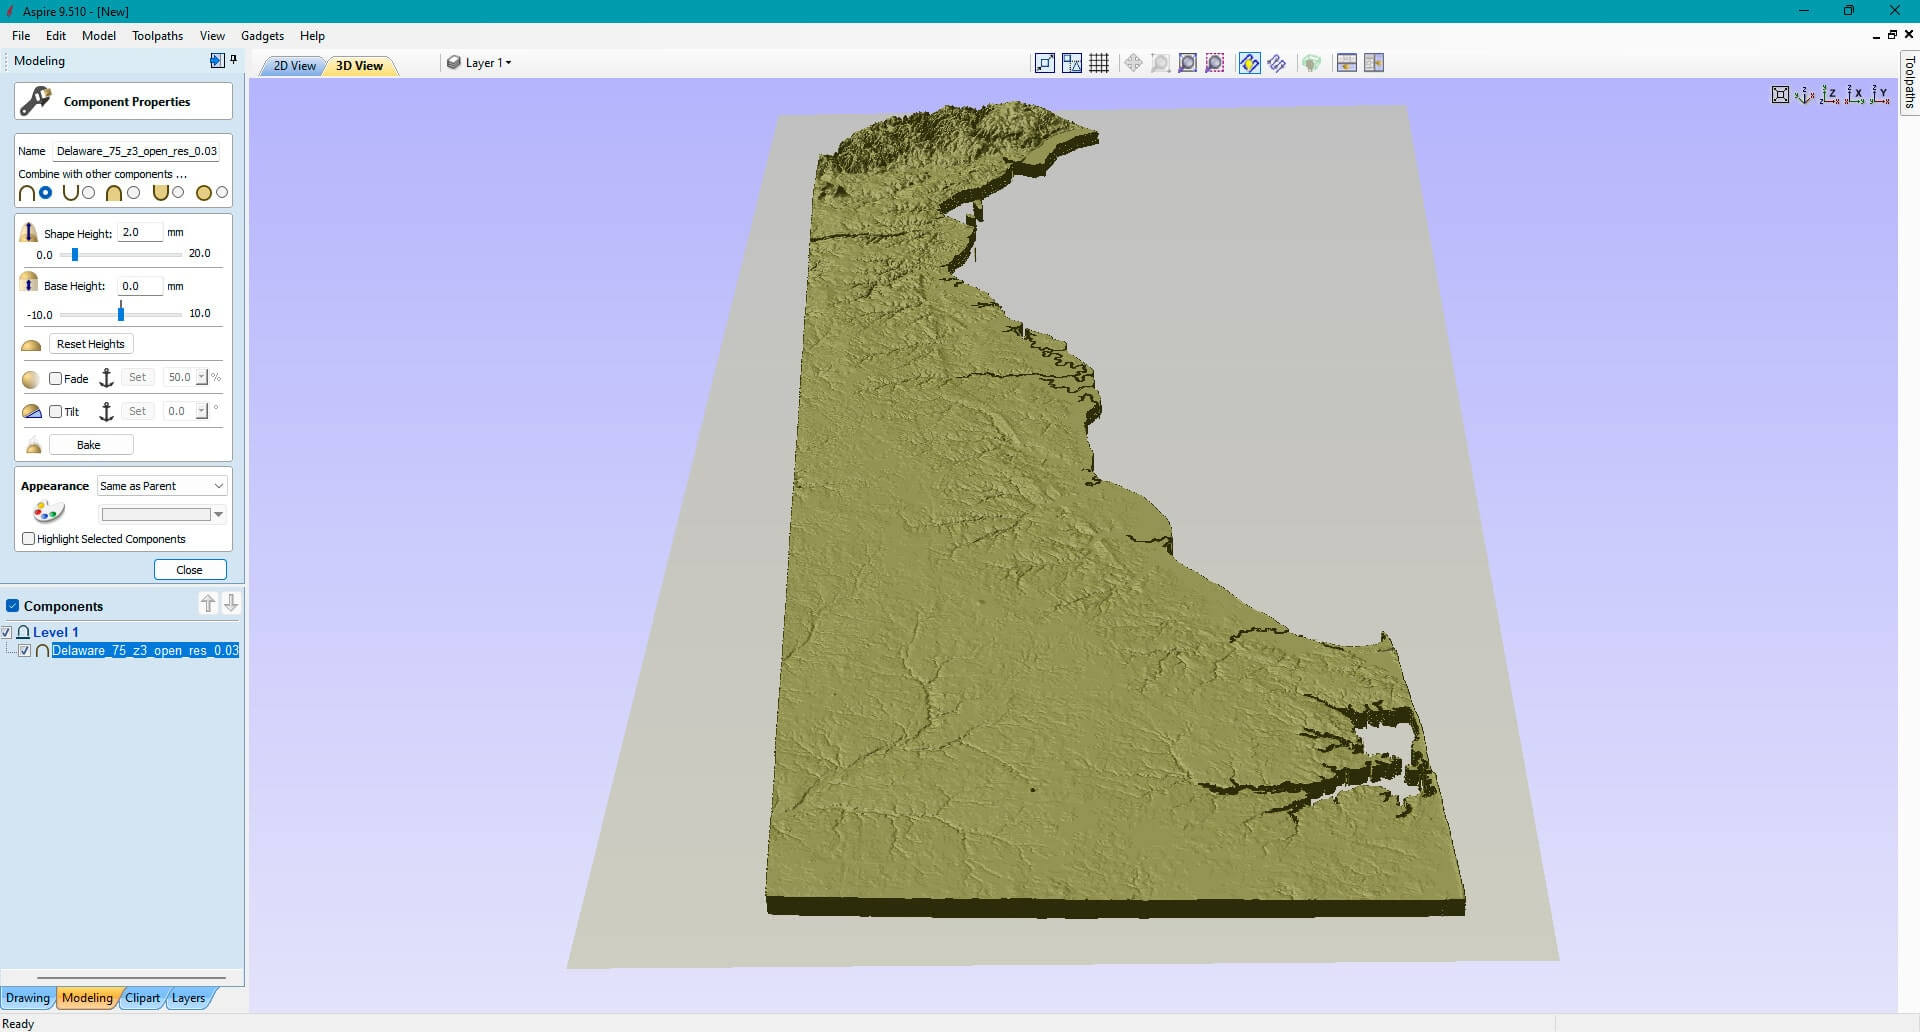Click the Tilt angle spinner arrows

point(202,411)
